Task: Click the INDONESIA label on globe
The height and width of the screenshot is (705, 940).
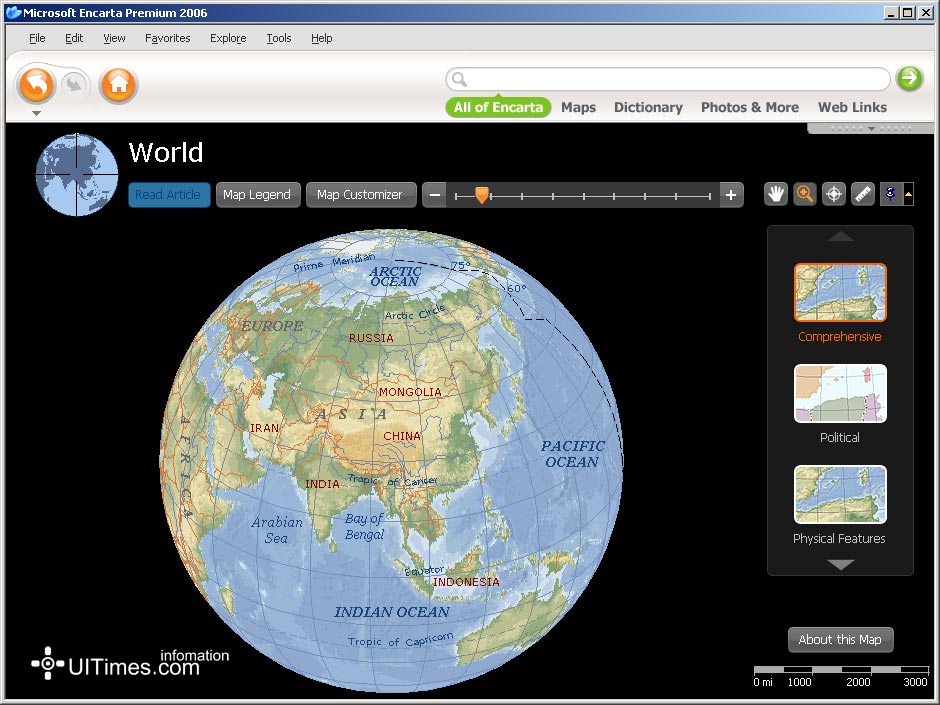Action: click(466, 582)
